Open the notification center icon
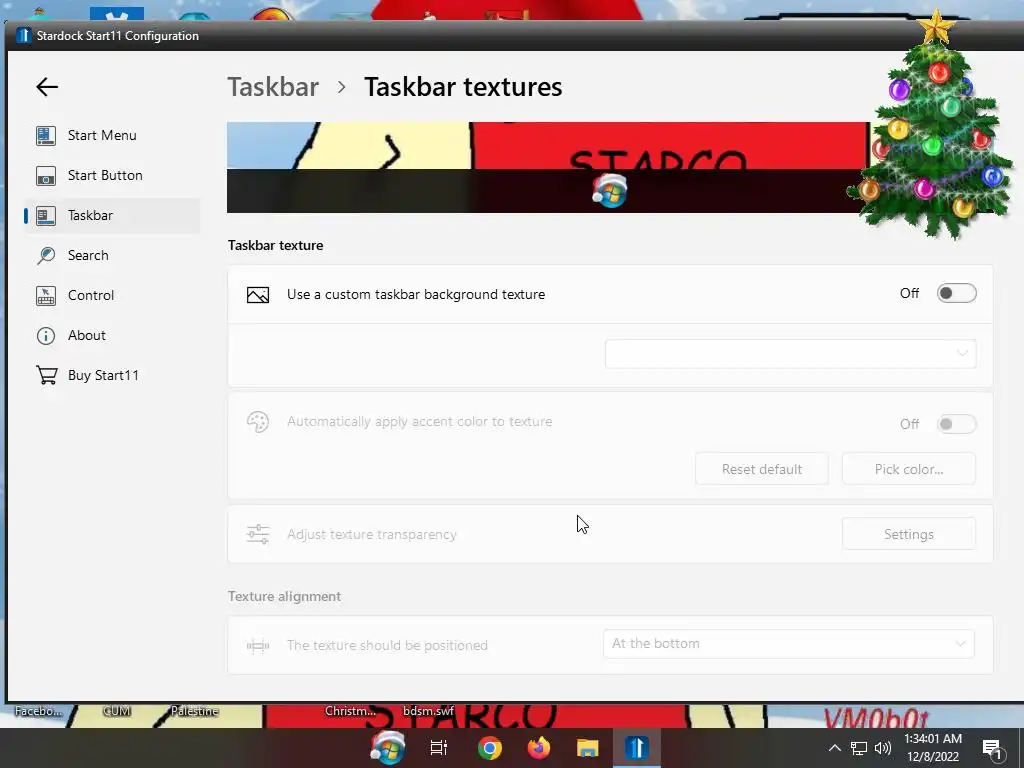Viewport: 1024px width, 768px height. click(x=992, y=750)
